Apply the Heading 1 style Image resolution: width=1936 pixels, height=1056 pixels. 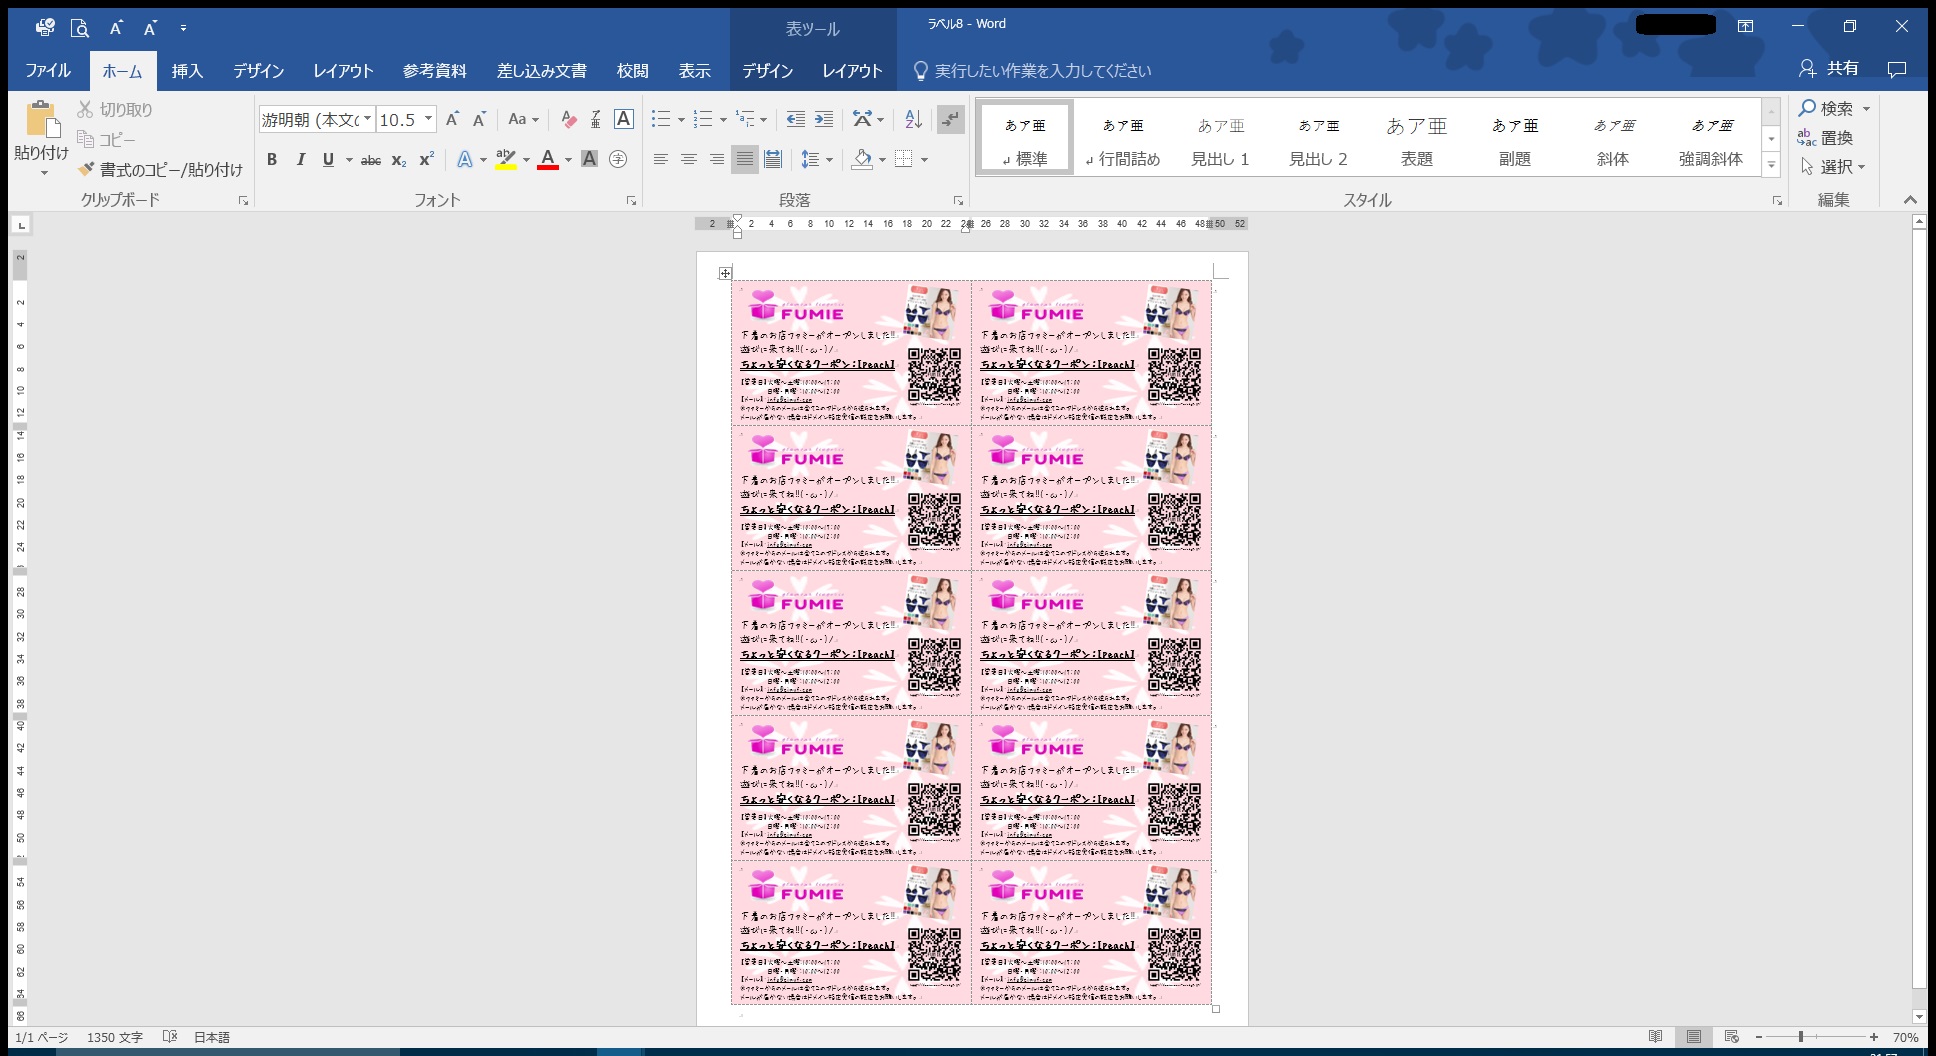coord(1220,139)
